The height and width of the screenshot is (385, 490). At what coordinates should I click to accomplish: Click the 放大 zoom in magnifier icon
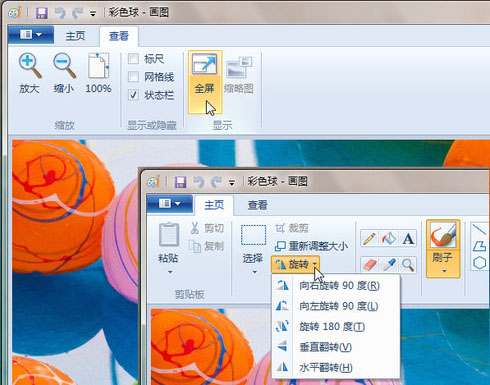29,65
